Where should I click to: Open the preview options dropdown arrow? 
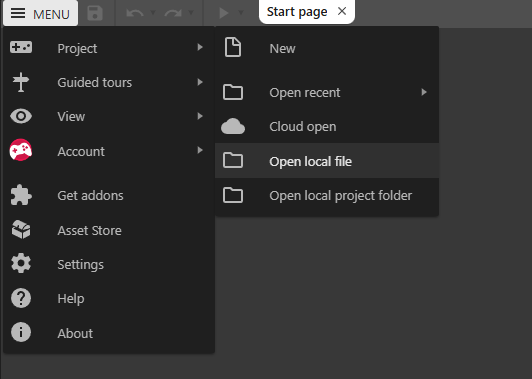pos(241,13)
